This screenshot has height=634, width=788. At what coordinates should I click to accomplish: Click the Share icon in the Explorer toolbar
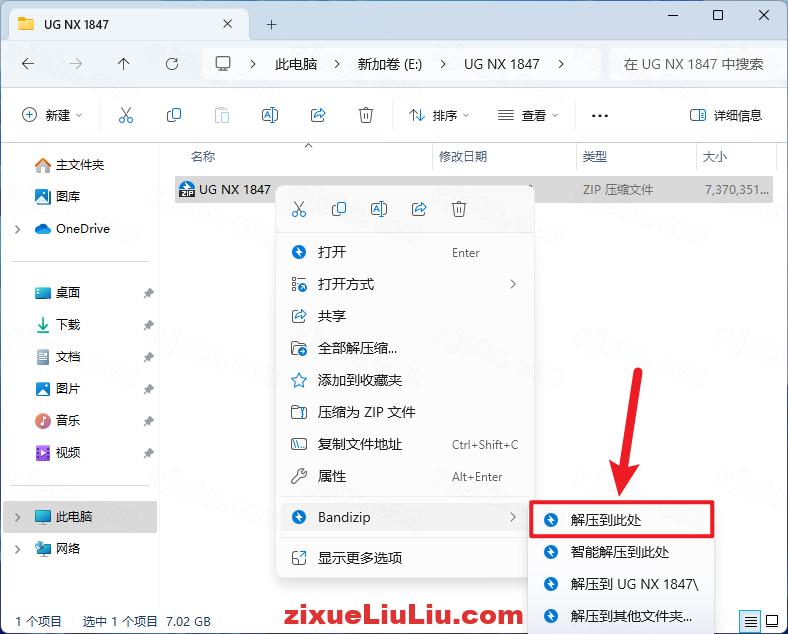coord(318,116)
